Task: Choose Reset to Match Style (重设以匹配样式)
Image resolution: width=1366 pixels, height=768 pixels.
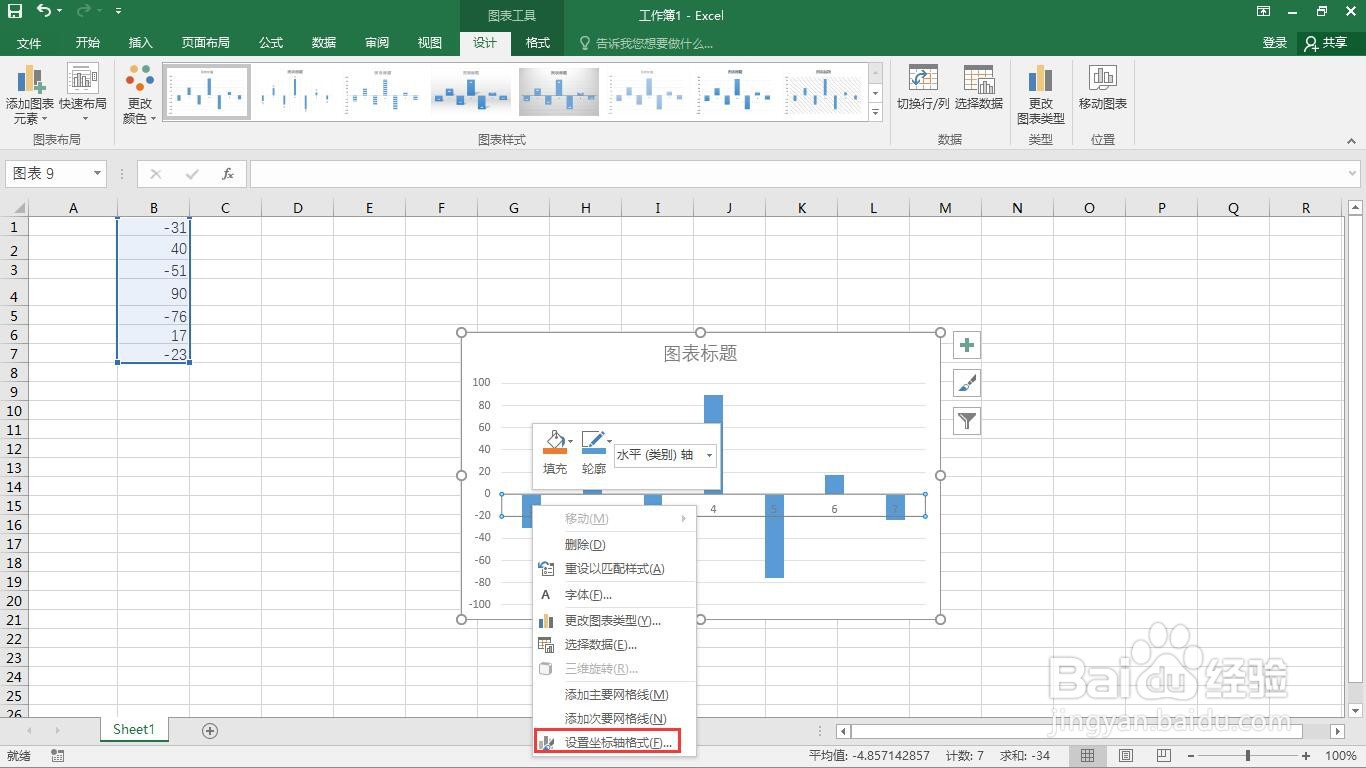Action: point(614,569)
